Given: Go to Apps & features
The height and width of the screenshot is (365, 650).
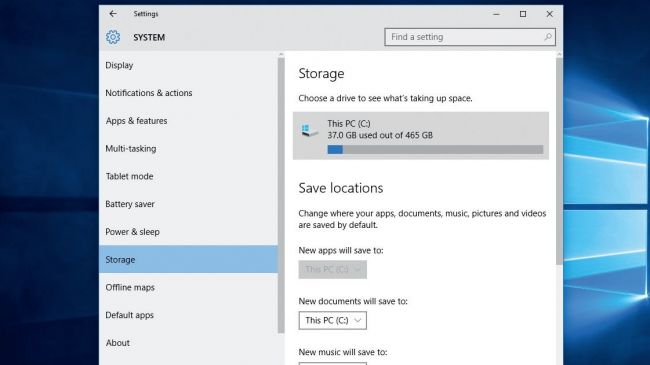Looking at the screenshot, I should click(x=188, y=121).
